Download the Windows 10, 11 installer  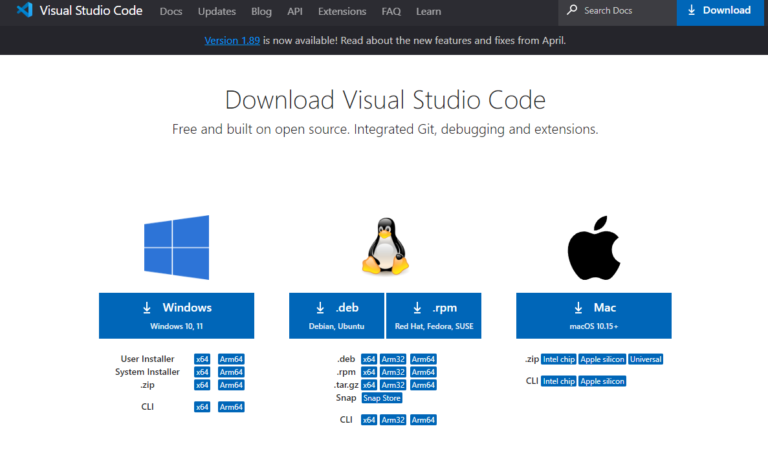176,315
